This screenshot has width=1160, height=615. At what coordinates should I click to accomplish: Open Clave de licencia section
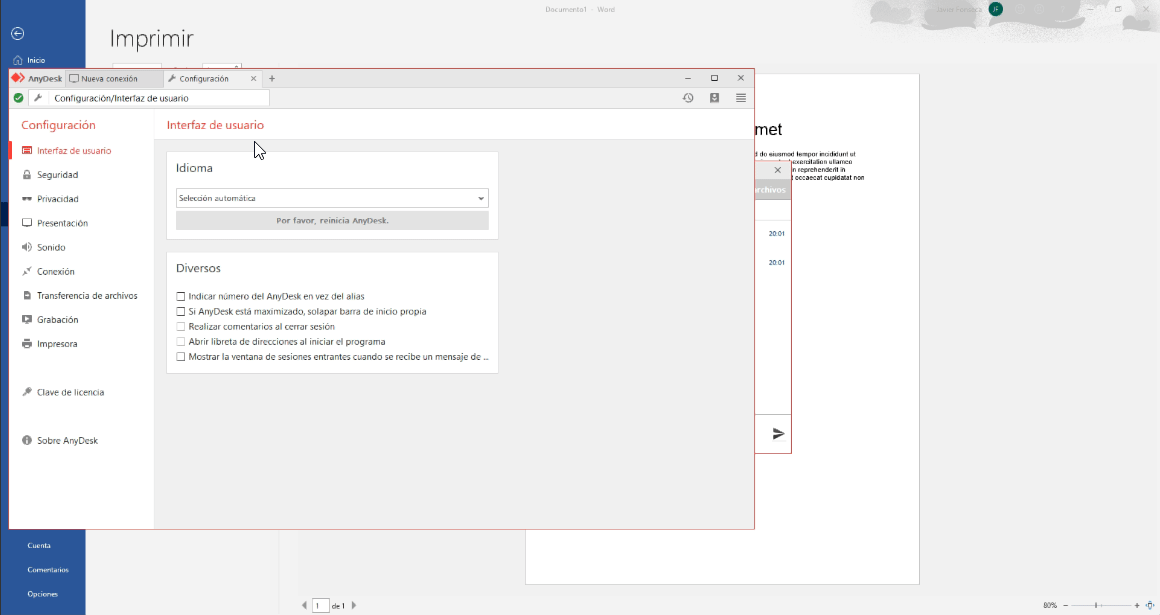[x=70, y=392]
